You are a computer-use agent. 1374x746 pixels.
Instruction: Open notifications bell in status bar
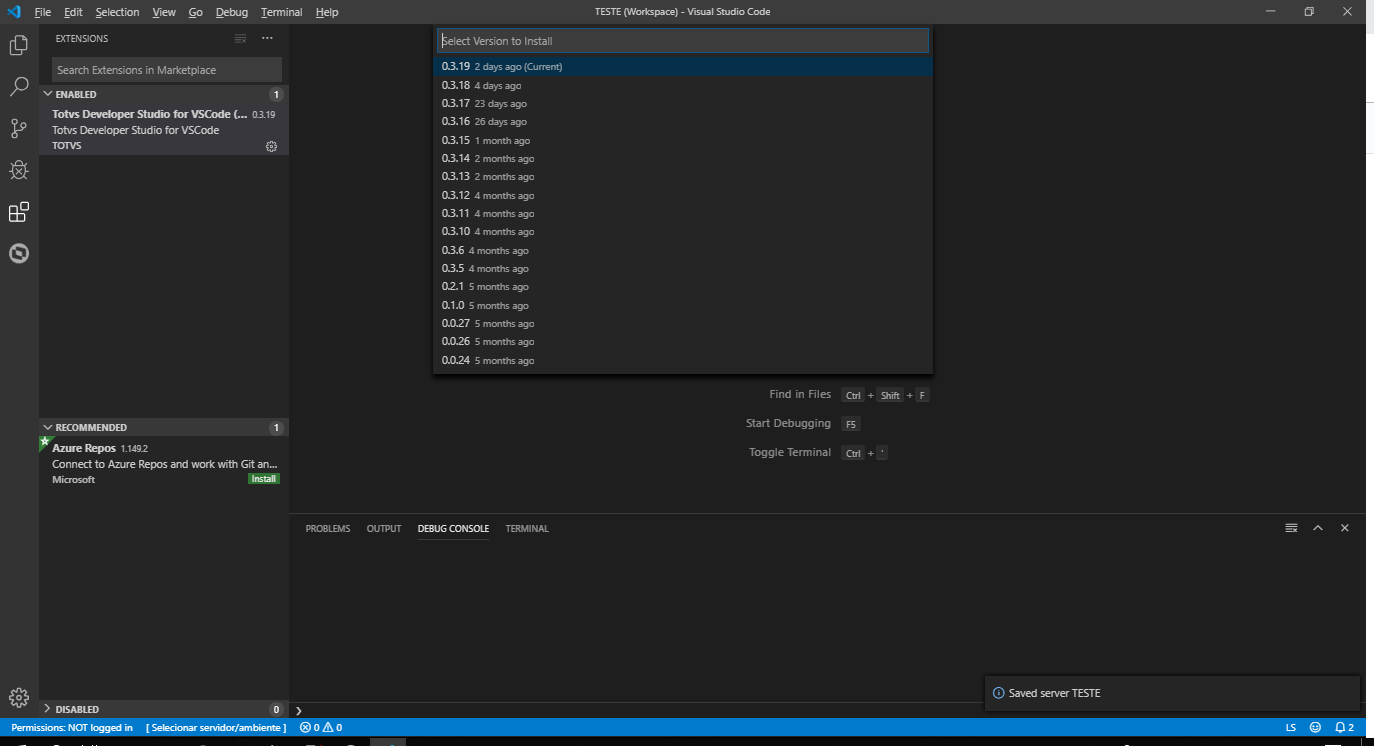pos(1344,727)
